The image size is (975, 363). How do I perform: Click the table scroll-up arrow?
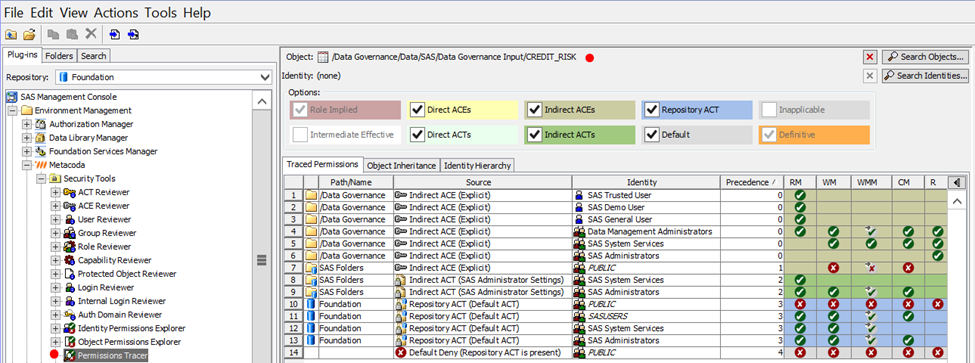957,201
